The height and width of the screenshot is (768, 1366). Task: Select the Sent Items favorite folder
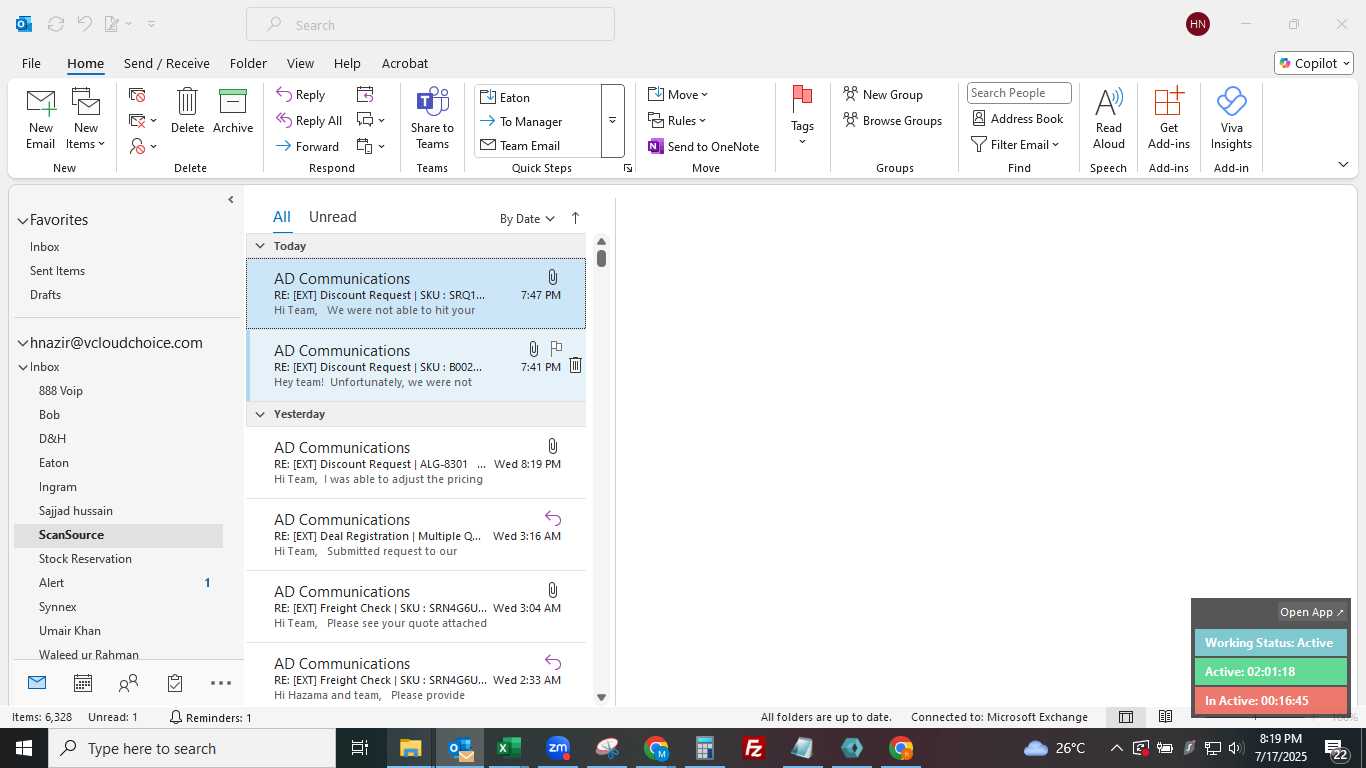57,271
